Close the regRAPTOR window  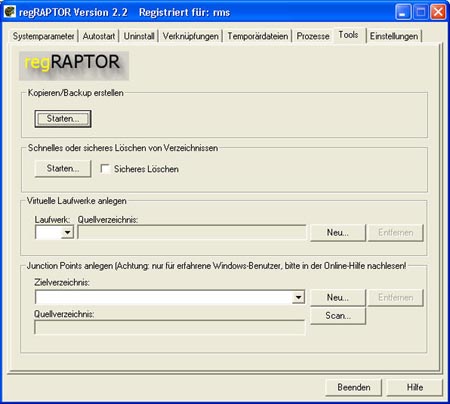pos(438,12)
